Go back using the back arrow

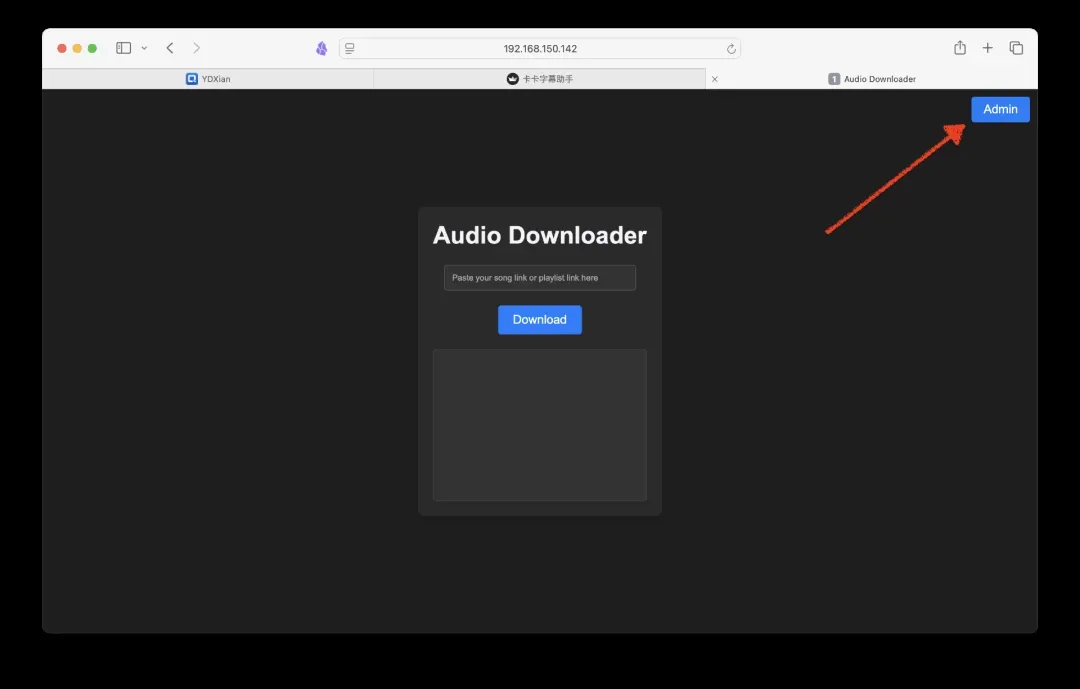coord(170,48)
